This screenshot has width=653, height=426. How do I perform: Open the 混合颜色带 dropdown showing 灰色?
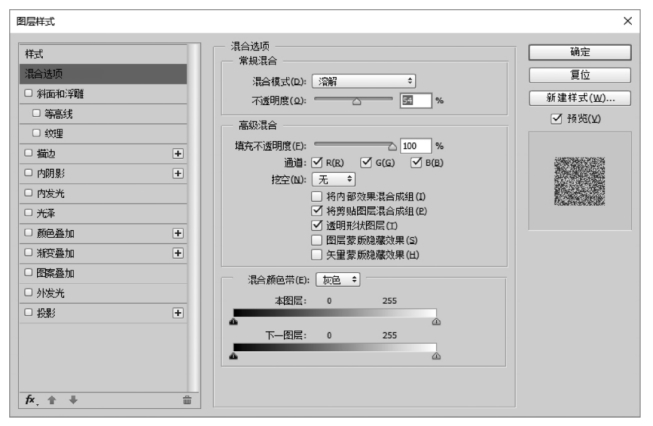tap(338, 280)
